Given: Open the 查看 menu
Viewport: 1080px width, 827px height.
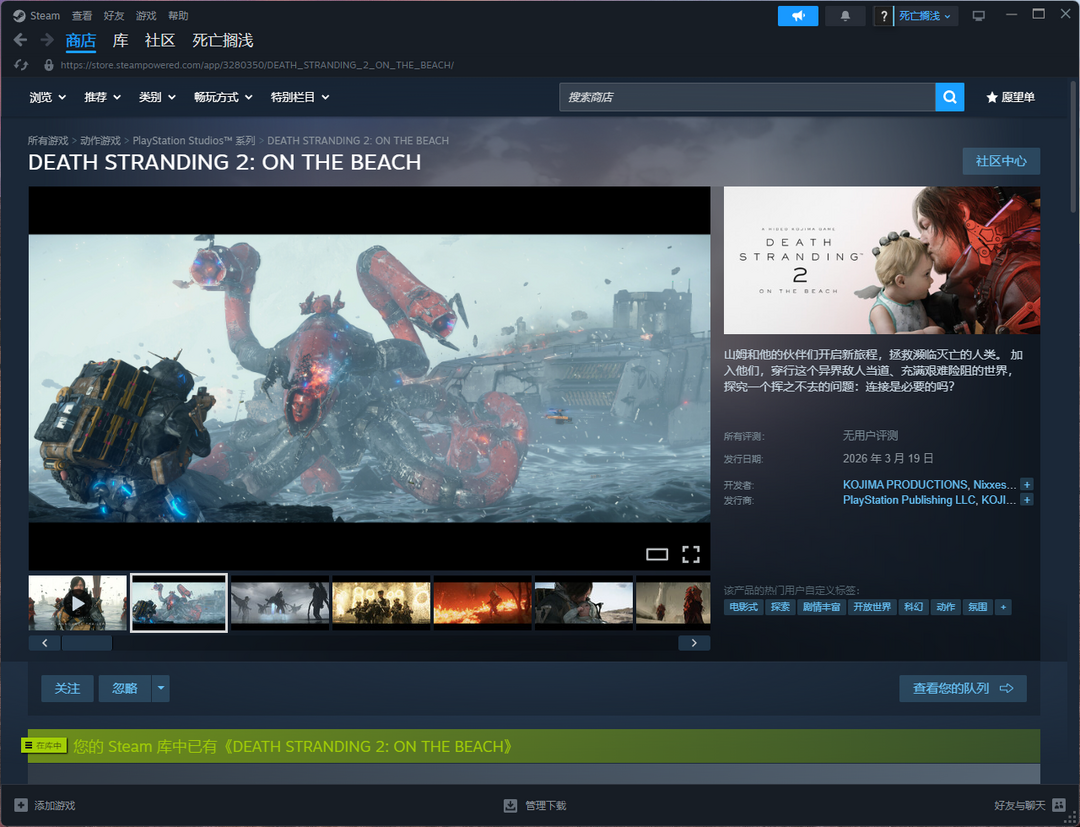Looking at the screenshot, I should tap(82, 16).
